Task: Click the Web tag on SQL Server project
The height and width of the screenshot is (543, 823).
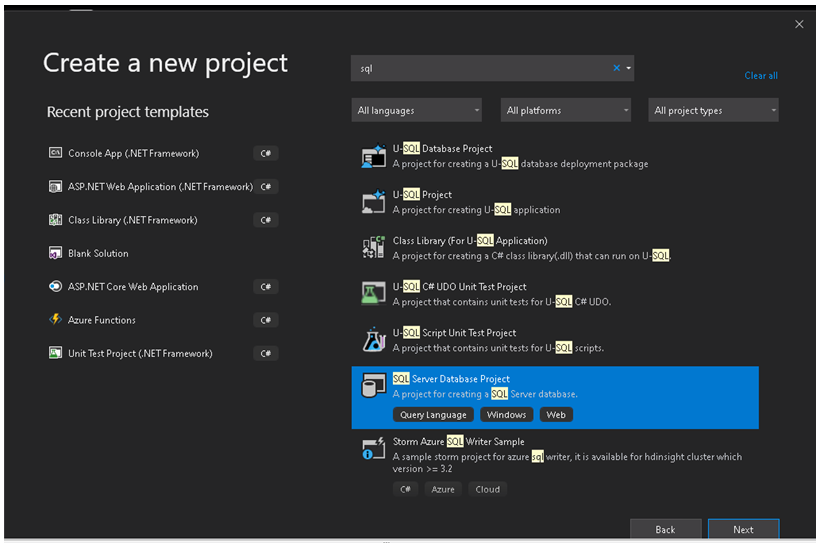Action: [556, 414]
